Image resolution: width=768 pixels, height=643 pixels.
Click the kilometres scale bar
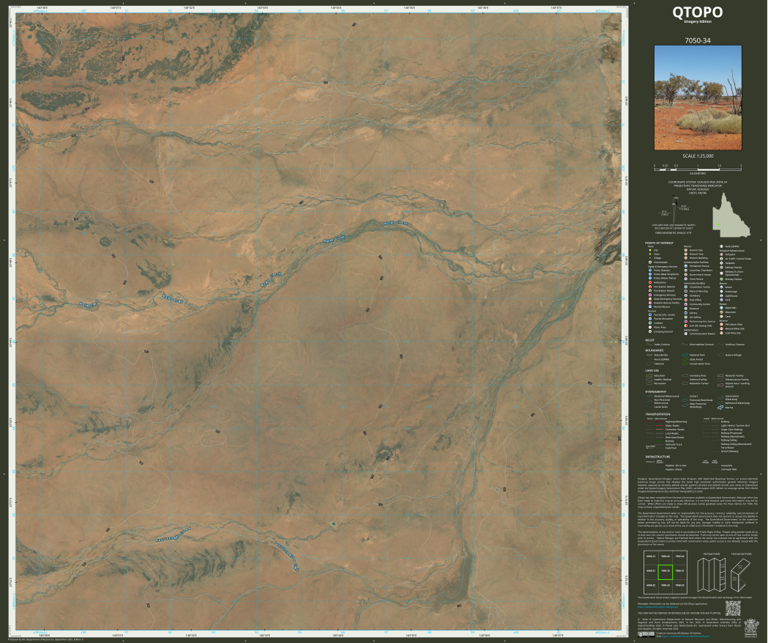pyautogui.click(x=697, y=167)
